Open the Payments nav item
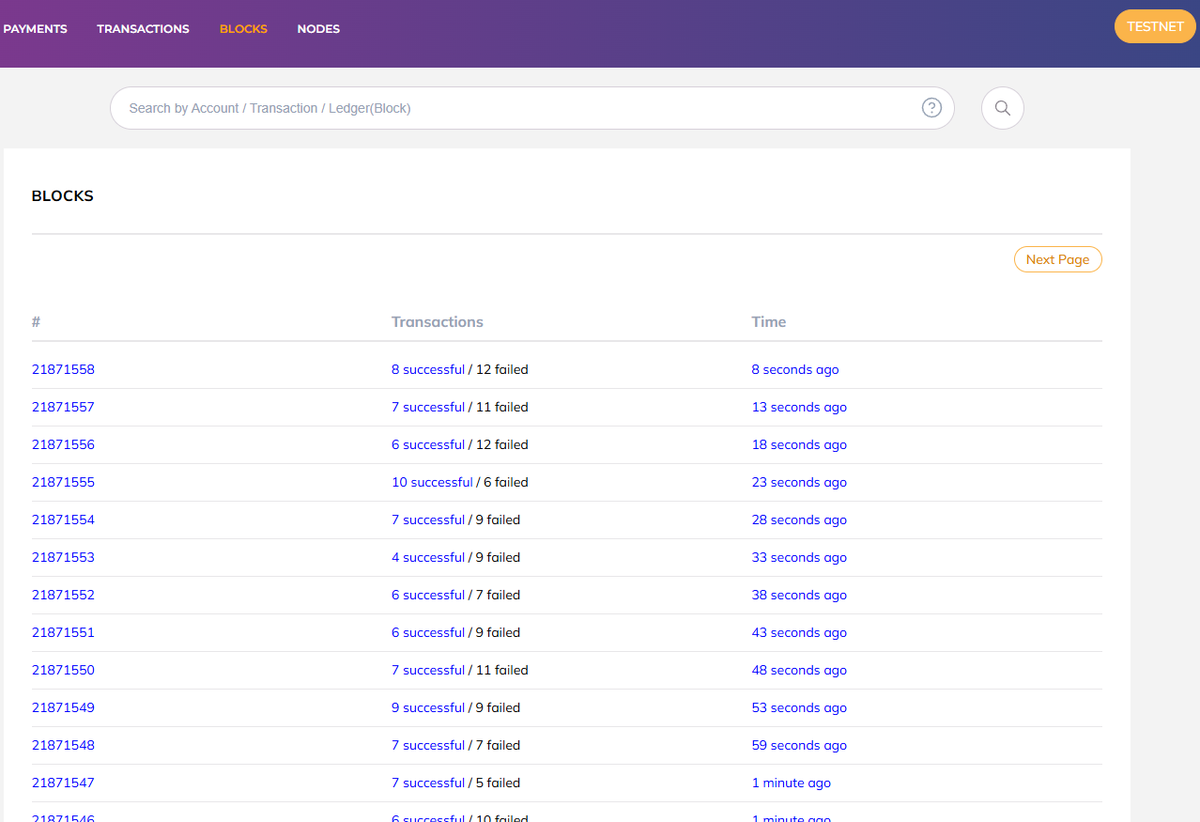1200x822 pixels. coord(35,29)
